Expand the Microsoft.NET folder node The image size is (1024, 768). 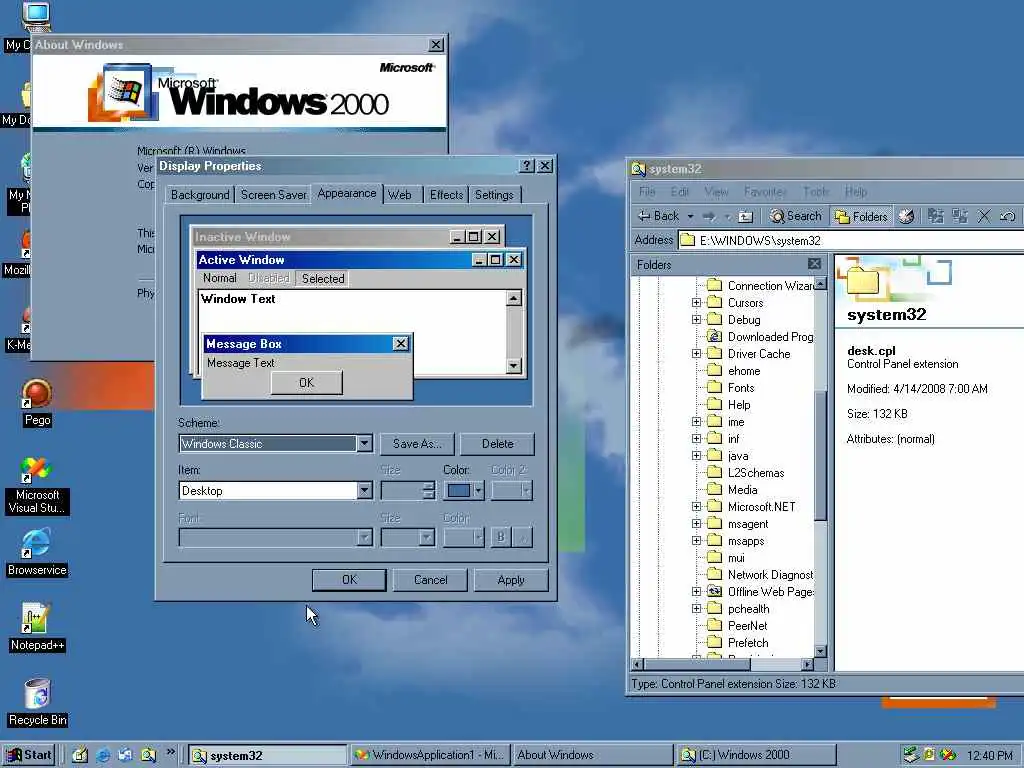696,507
